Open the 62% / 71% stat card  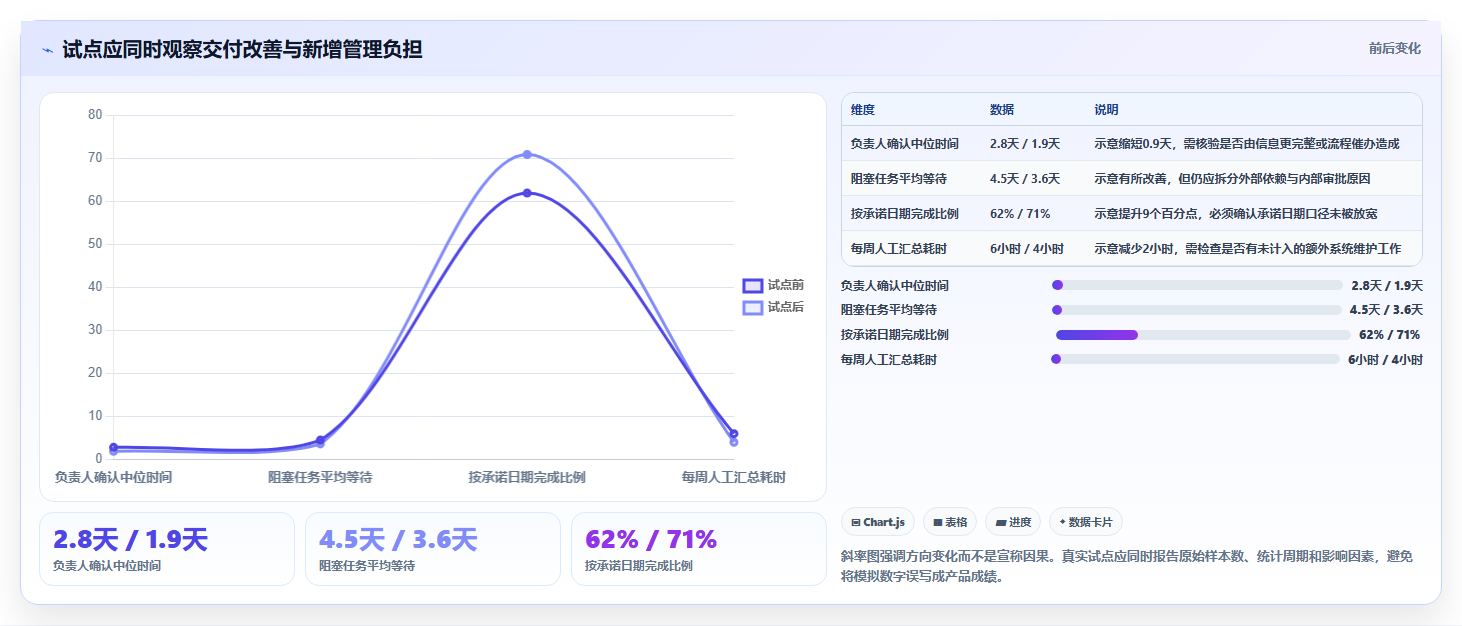coord(699,549)
